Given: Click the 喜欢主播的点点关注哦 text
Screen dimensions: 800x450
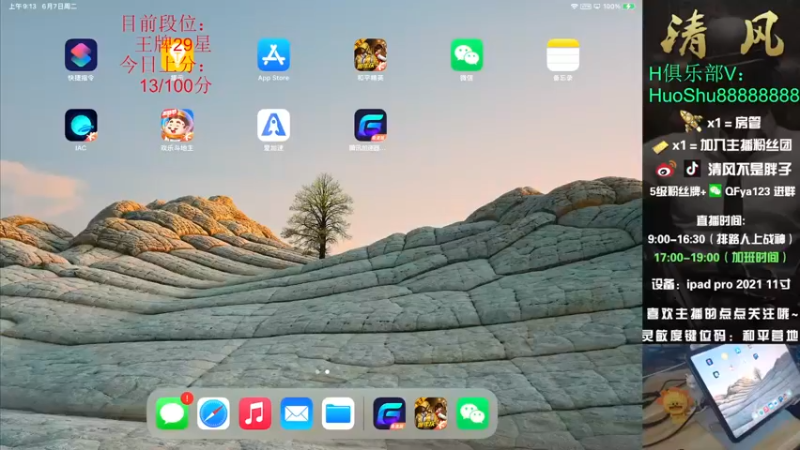Looking at the screenshot, I should coord(722,314).
